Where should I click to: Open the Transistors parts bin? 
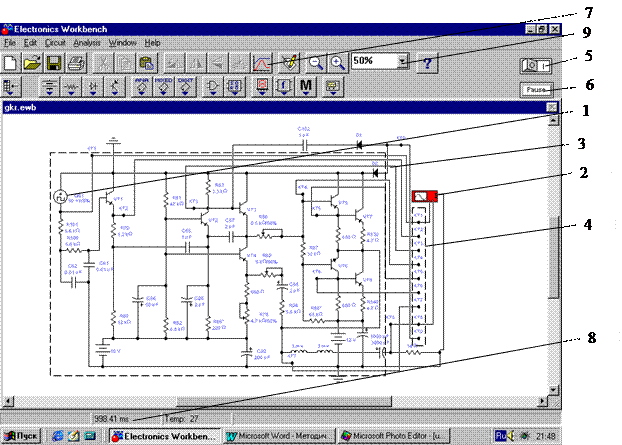[115, 87]
